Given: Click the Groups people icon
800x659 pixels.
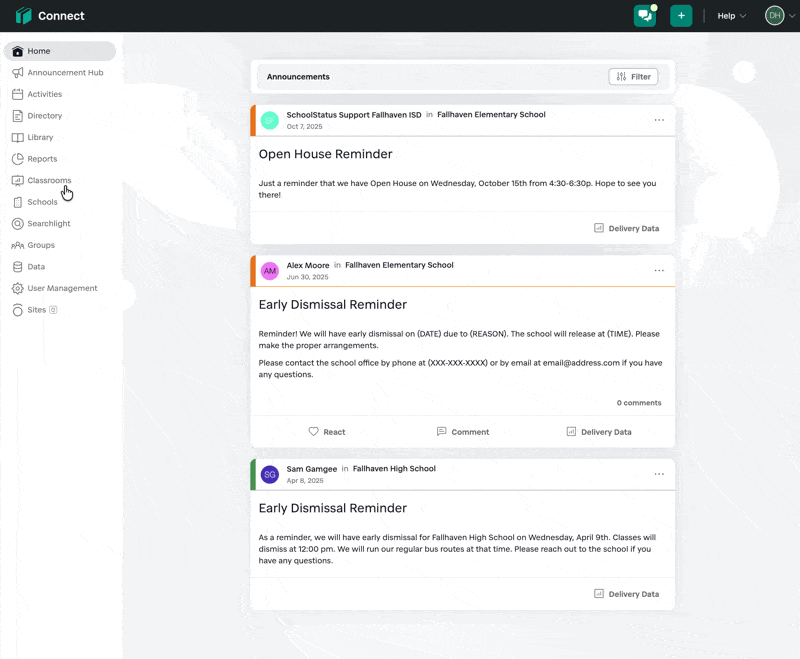Looking at the screenshot, I should 18,245.
